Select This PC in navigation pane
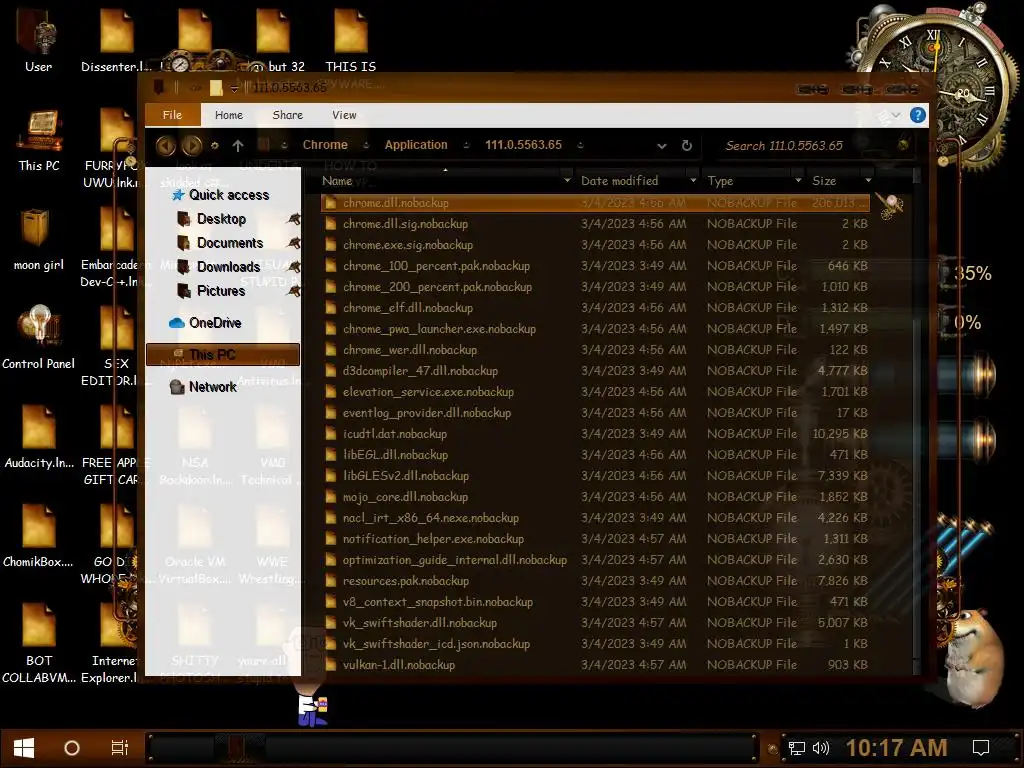Viewport: 1024px width, 768px height. click(223, 355)
